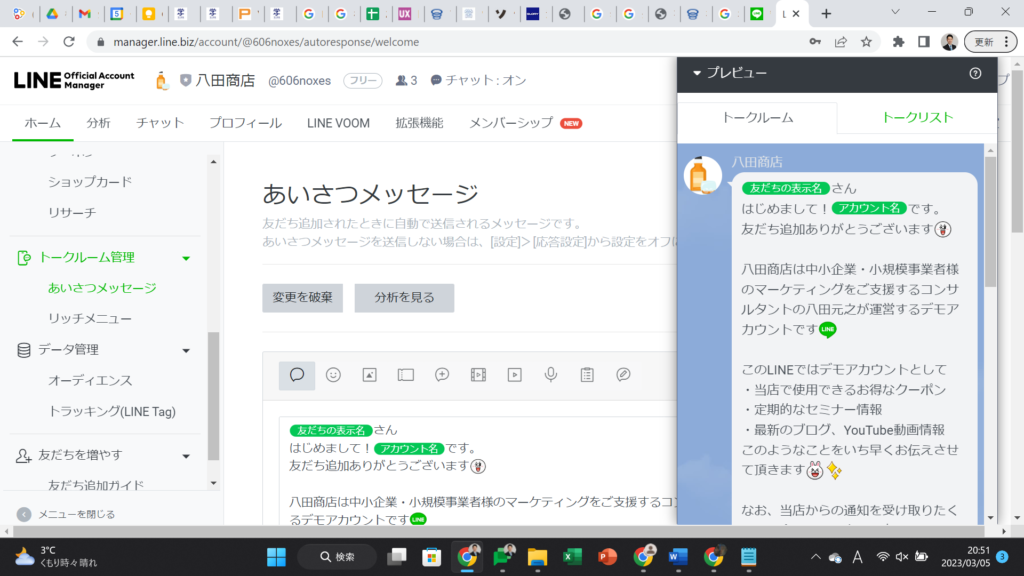The height and width of the screenshot is (576, 1024).
Task: Select the text message icon in editor toolbar
Action: (297, 375)
